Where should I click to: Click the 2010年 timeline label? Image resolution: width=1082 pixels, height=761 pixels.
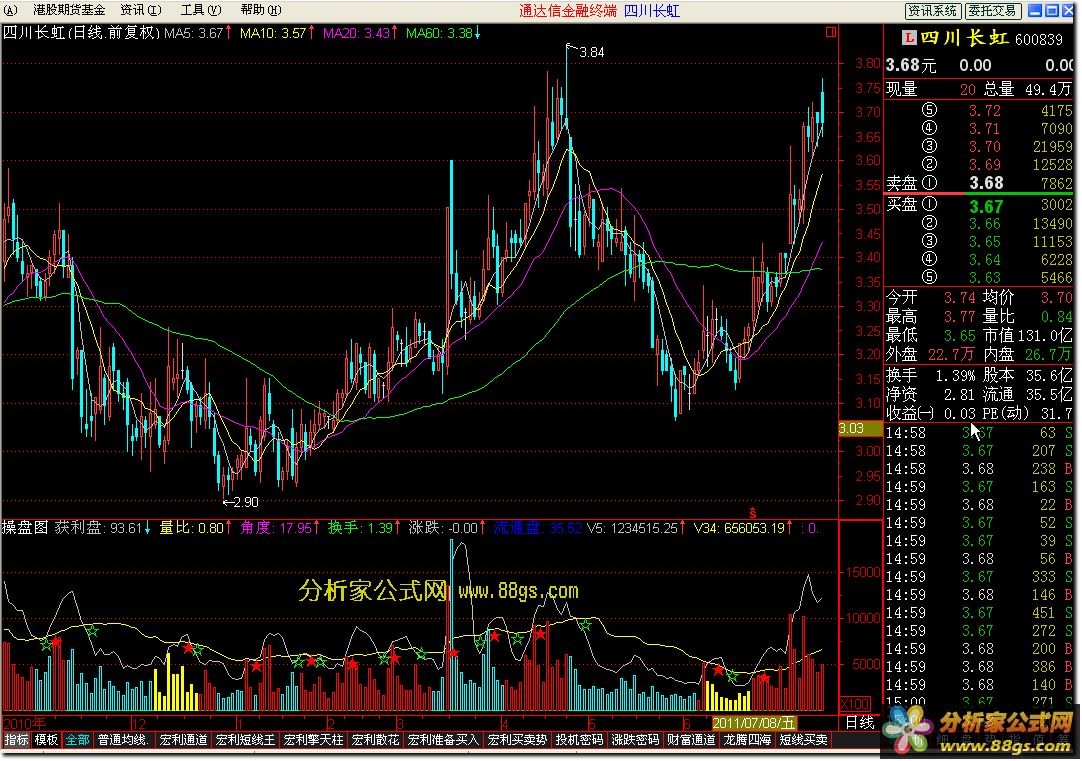[24, 723]
